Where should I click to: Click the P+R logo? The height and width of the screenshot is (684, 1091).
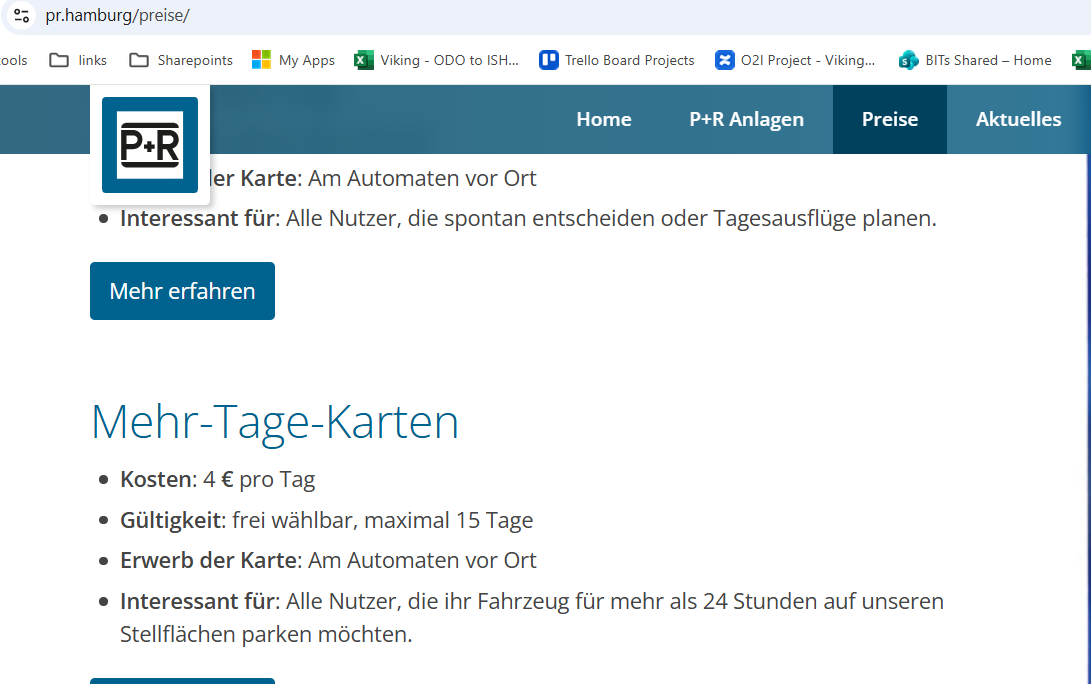[x=150, y=145]
